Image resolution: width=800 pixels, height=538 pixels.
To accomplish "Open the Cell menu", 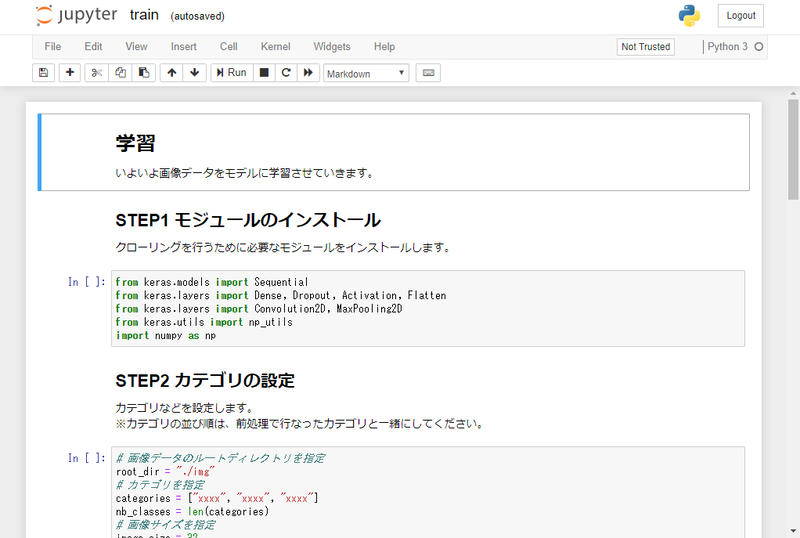I will pos(229,46).
